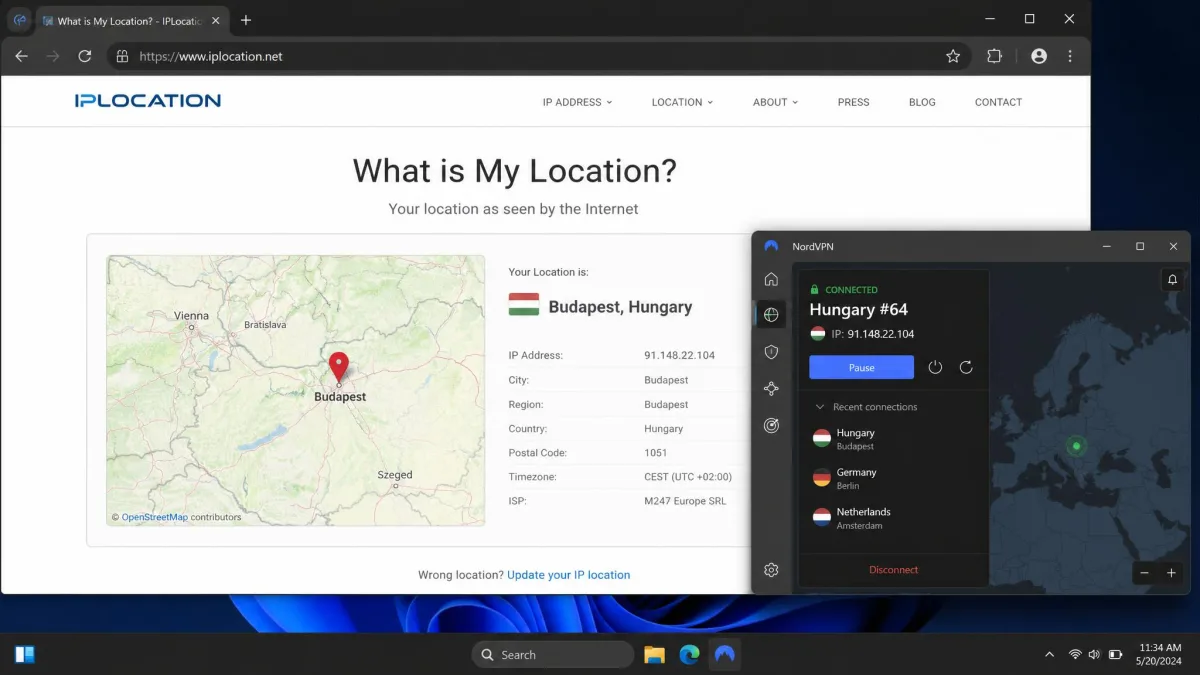Expand the LOCATION menu
Screen dimensions: 1200x675
(682, 102)
